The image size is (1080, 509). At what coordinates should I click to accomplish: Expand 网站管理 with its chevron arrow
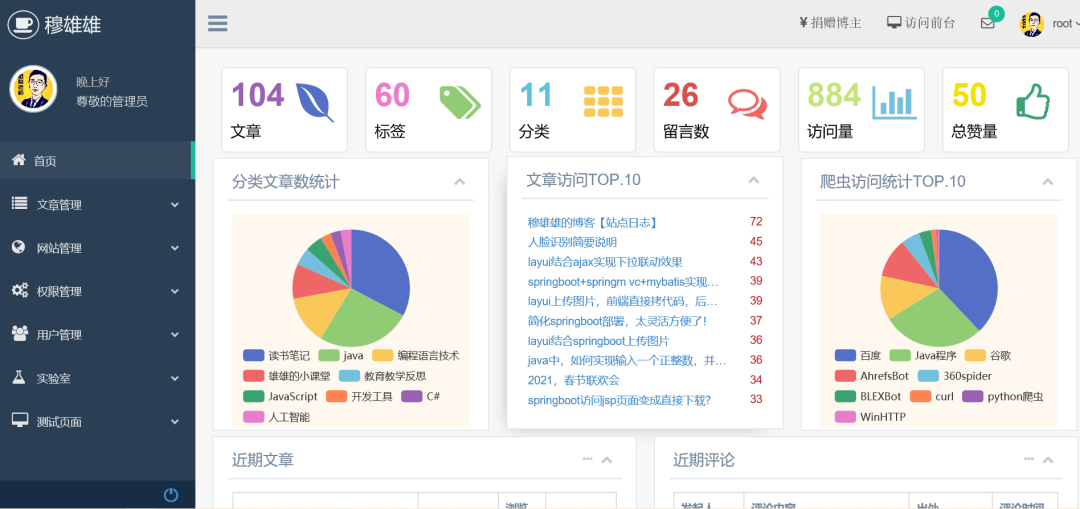coord(175,249)
